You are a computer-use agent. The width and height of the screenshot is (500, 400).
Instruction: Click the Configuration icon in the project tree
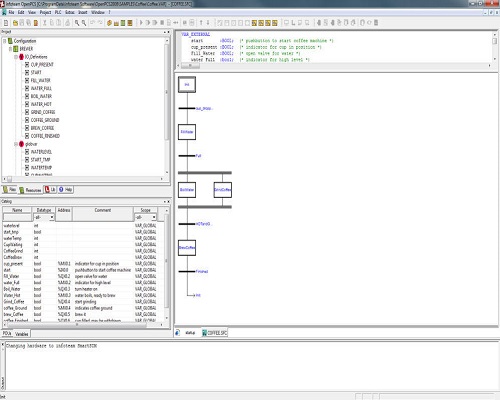pyautogui.click(x=10, y=41)
